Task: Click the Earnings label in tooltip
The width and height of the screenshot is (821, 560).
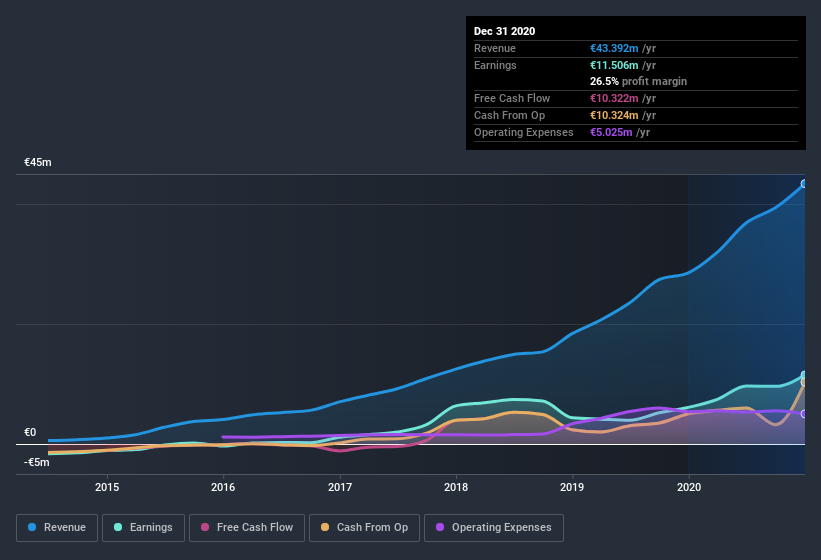Action: pyautogui.click(x=495, y=65)
